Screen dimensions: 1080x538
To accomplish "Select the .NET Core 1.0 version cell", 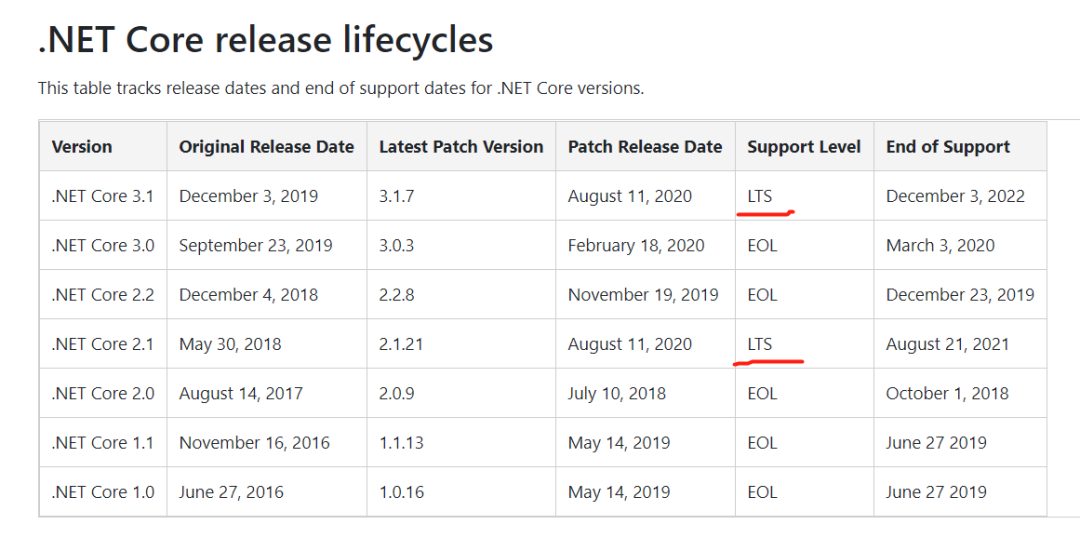I will coord(103,492).
